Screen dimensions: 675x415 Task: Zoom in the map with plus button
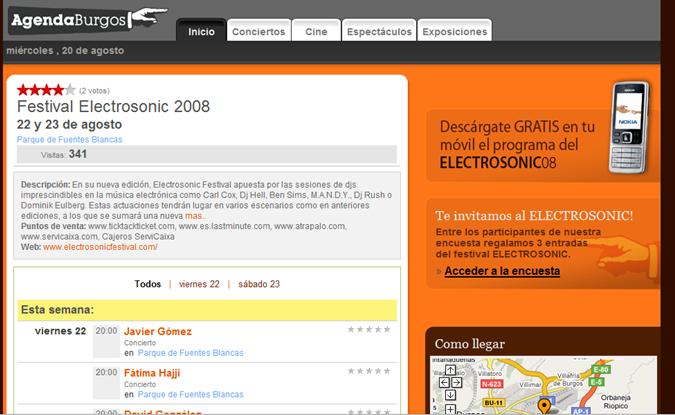pyautogui.click(x=450, y=409)
